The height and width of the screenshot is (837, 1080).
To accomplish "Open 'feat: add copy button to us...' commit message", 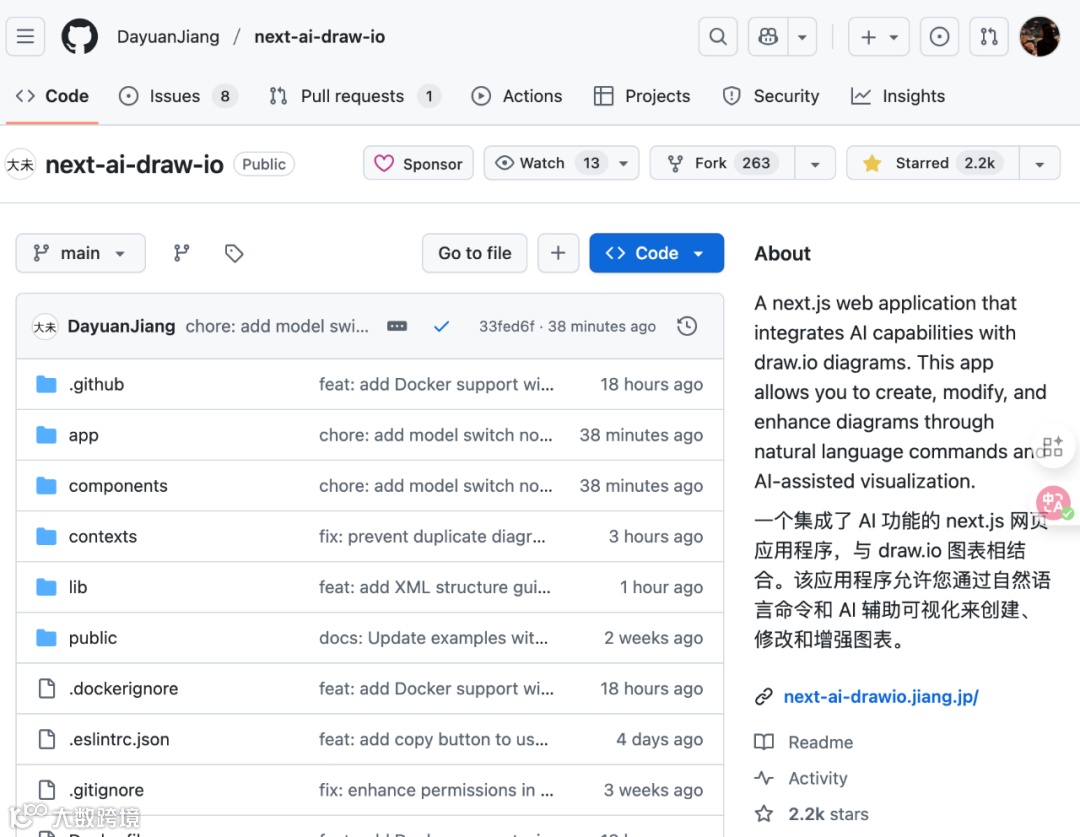I will click(x=433, y=739).
